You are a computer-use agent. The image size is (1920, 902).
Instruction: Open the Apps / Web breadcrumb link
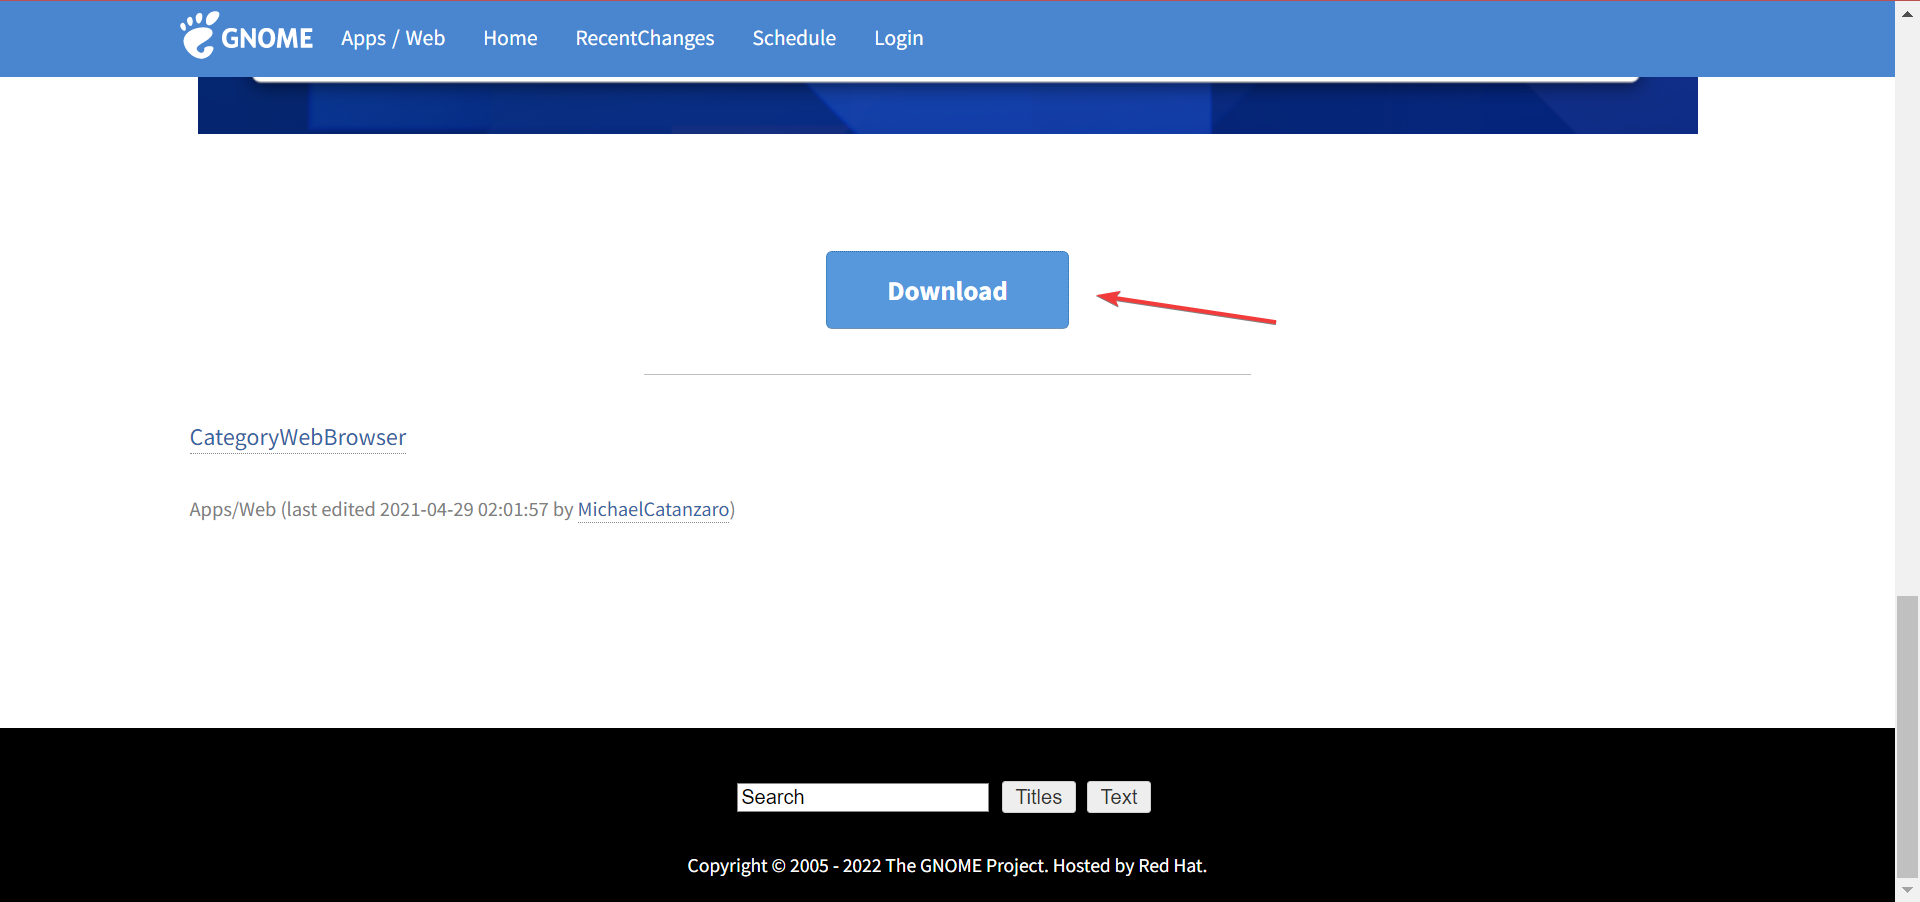tap(392, 38)
